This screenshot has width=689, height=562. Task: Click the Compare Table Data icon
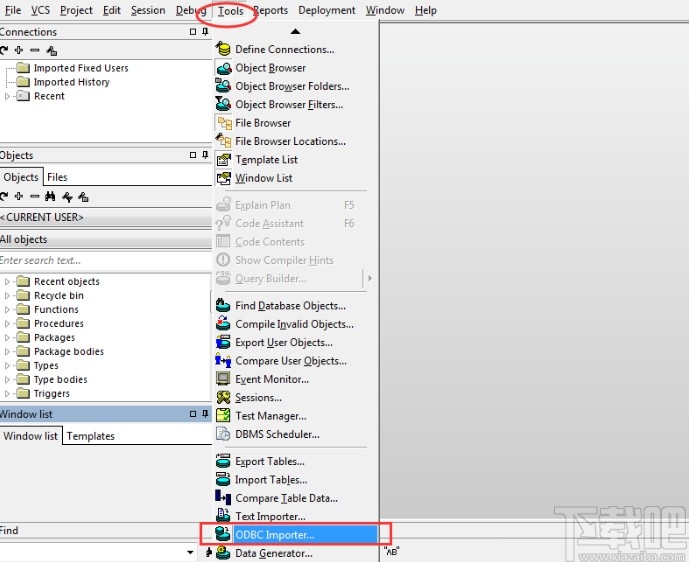pyautogui.click(x=223, y=498)
